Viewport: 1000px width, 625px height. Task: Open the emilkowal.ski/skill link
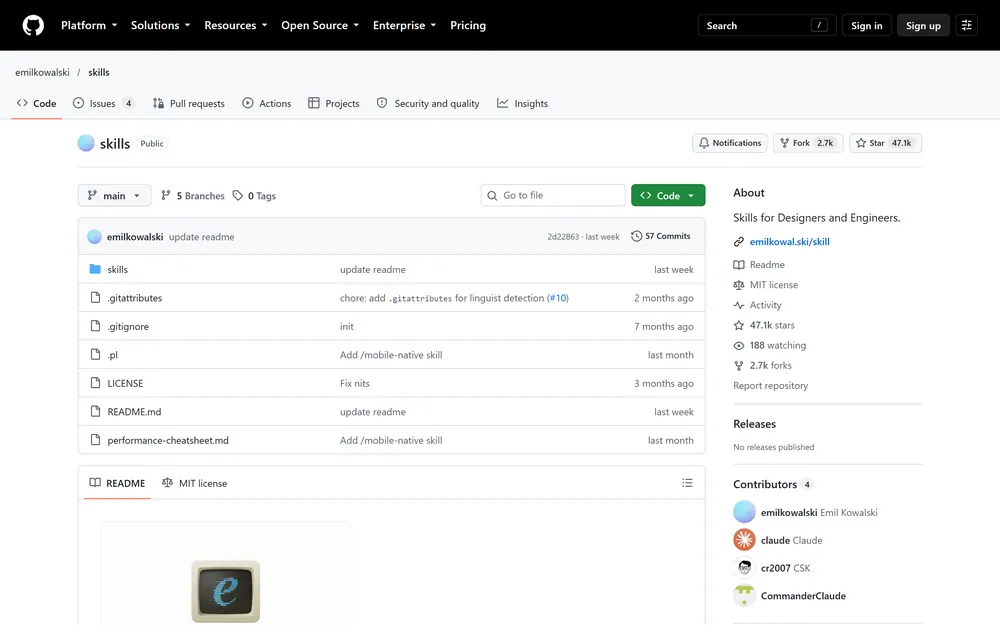click(790, 242)
